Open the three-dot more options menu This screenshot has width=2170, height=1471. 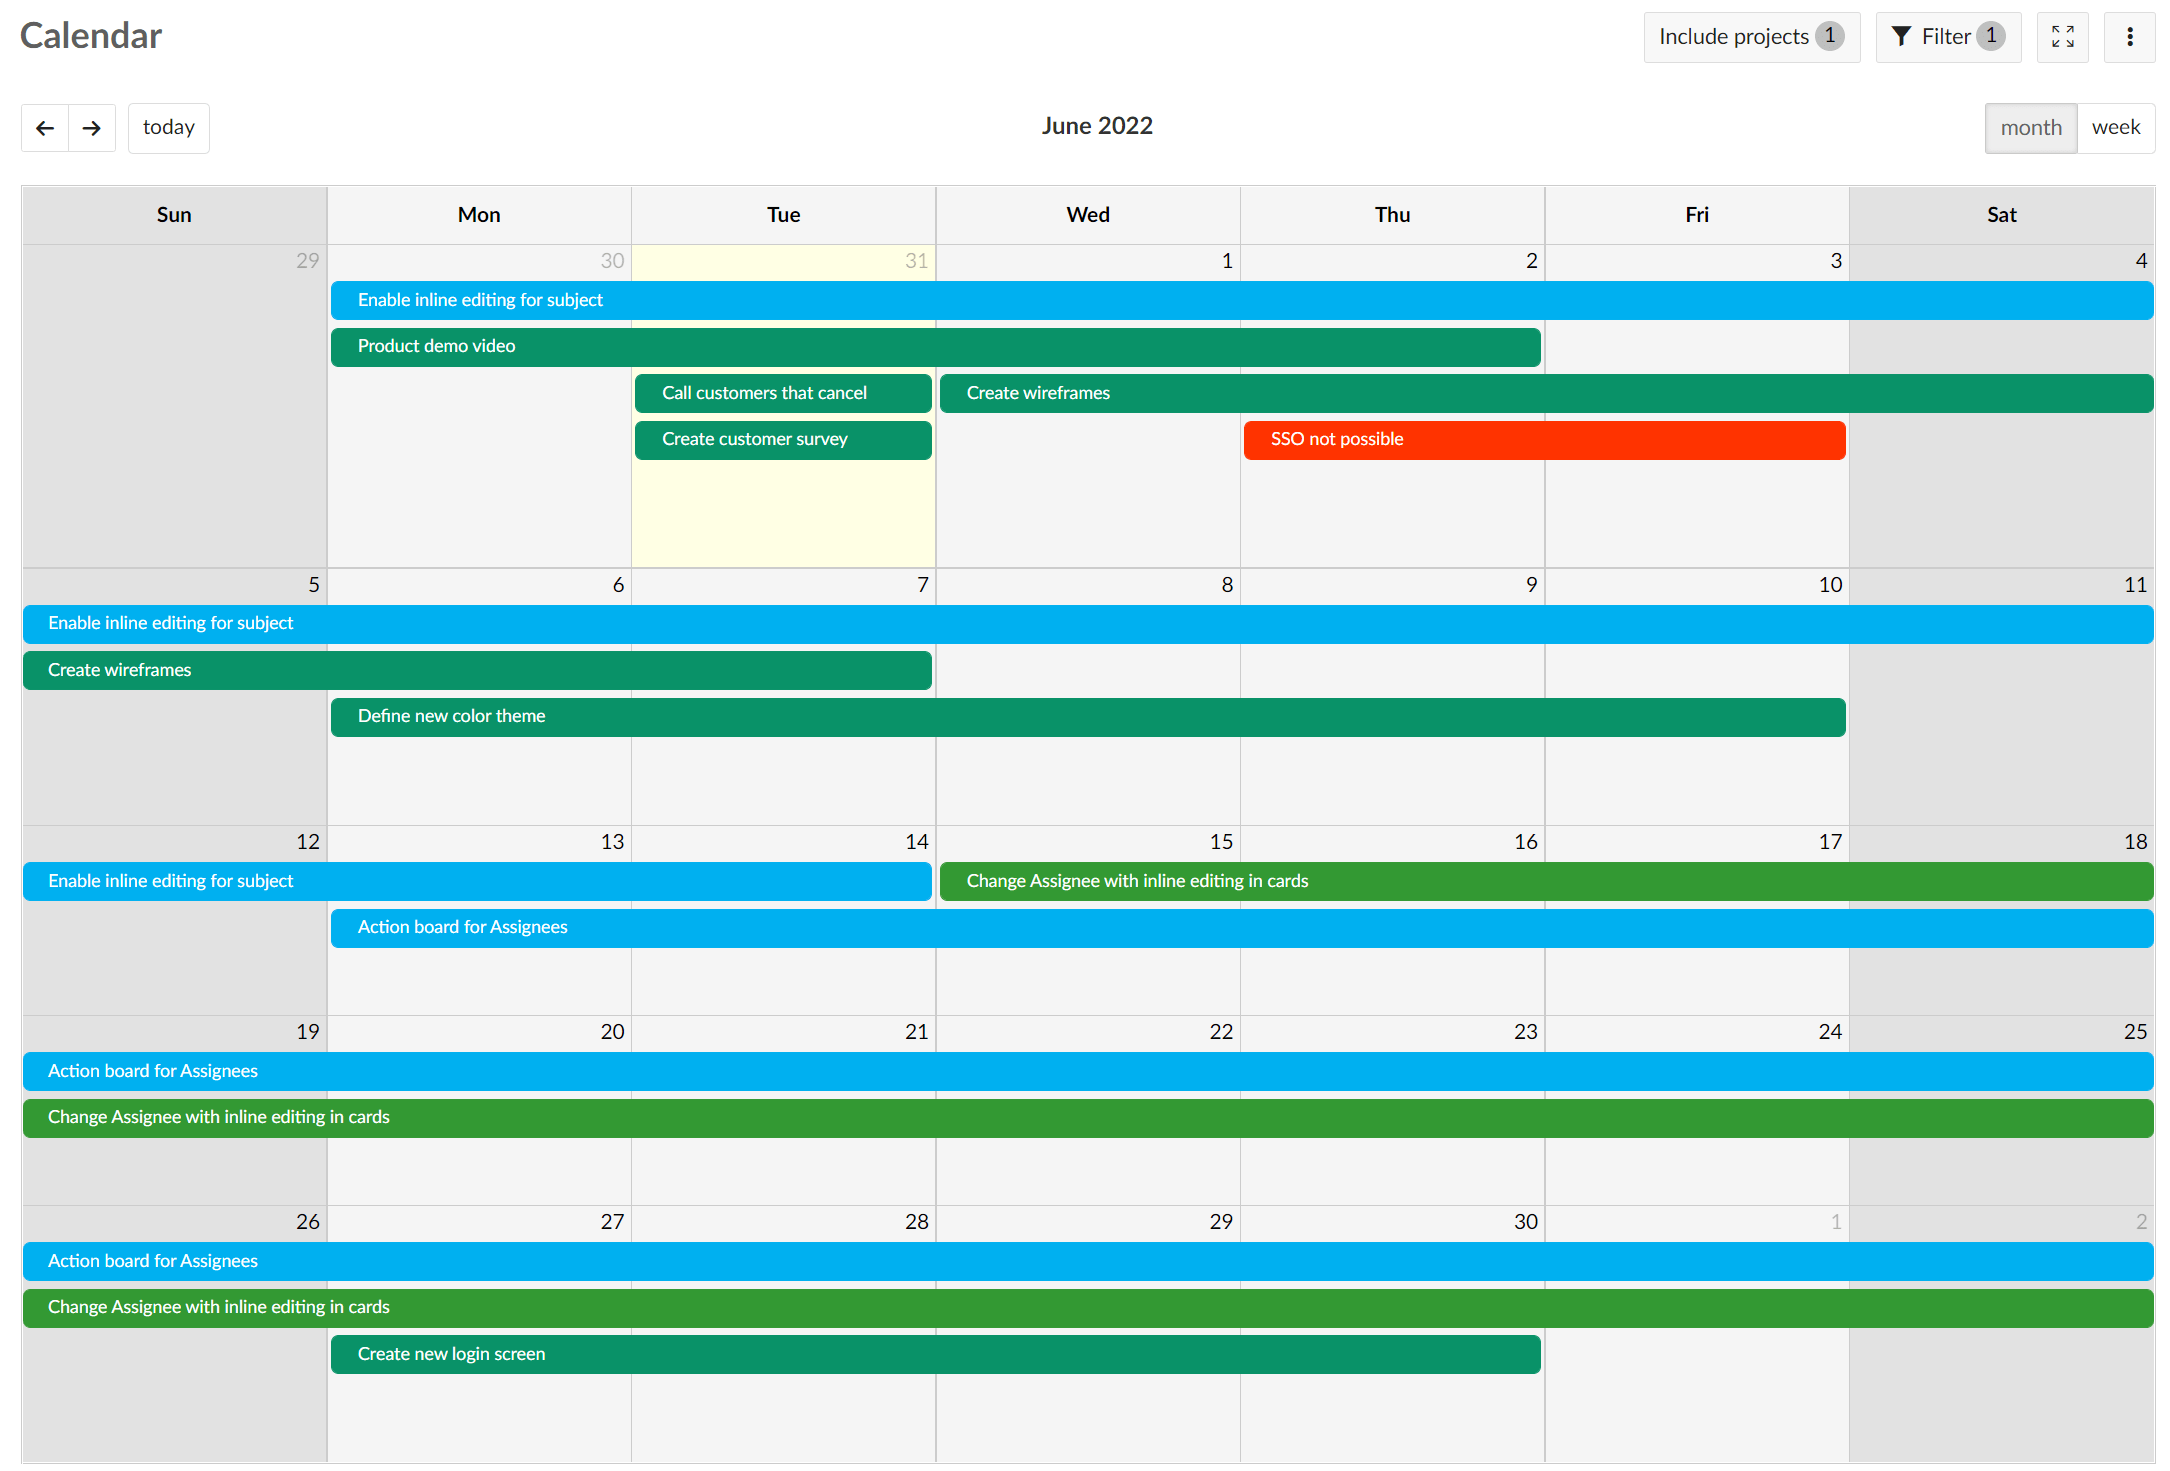pyautogui.click(x=2129, y=37)
